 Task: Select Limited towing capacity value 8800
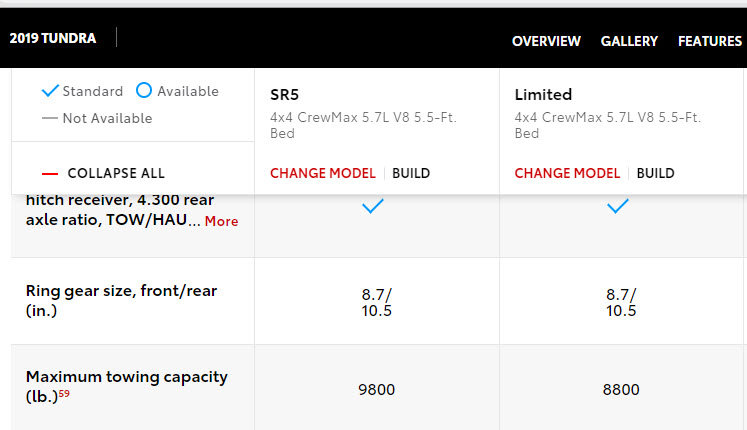click(x=621, y=390)
